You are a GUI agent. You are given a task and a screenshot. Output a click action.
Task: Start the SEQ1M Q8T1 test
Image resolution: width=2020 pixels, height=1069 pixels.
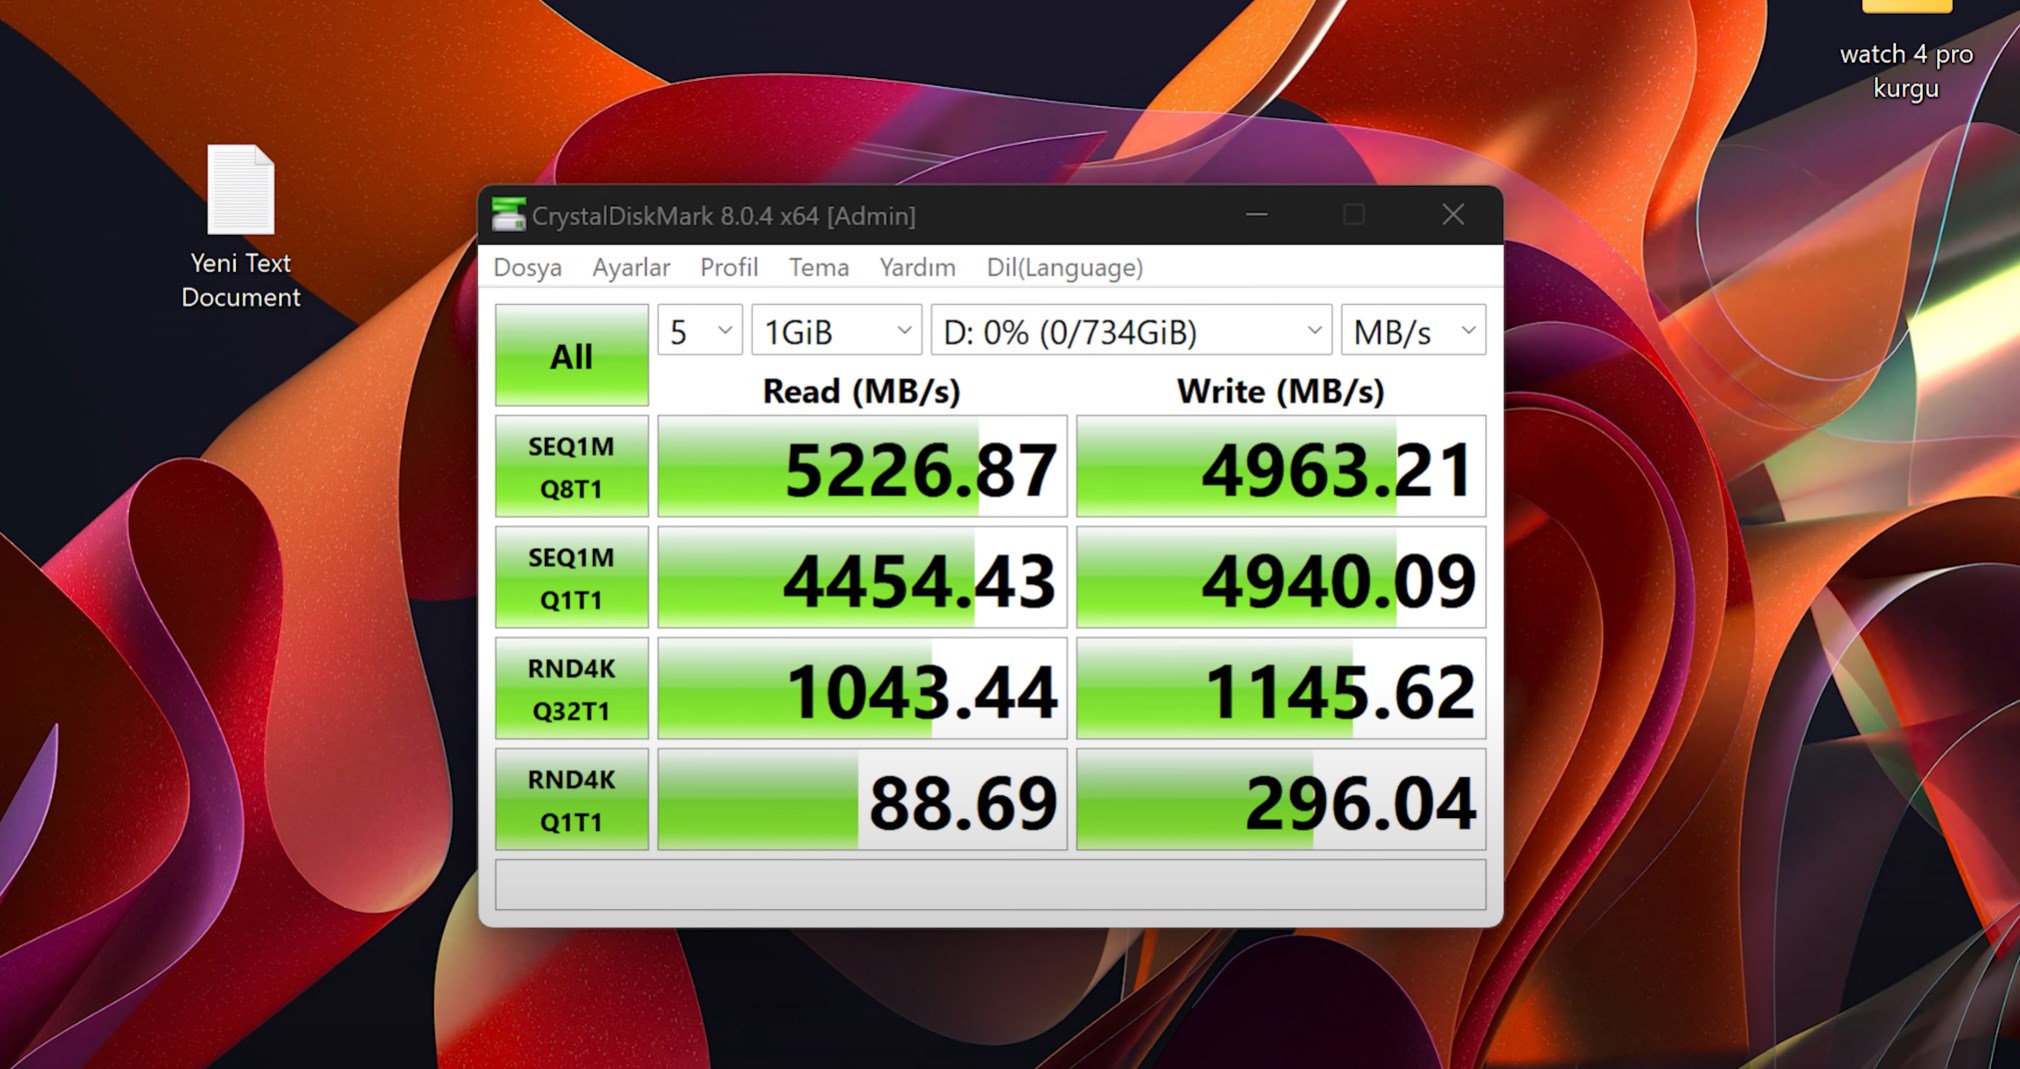(572, 466)
